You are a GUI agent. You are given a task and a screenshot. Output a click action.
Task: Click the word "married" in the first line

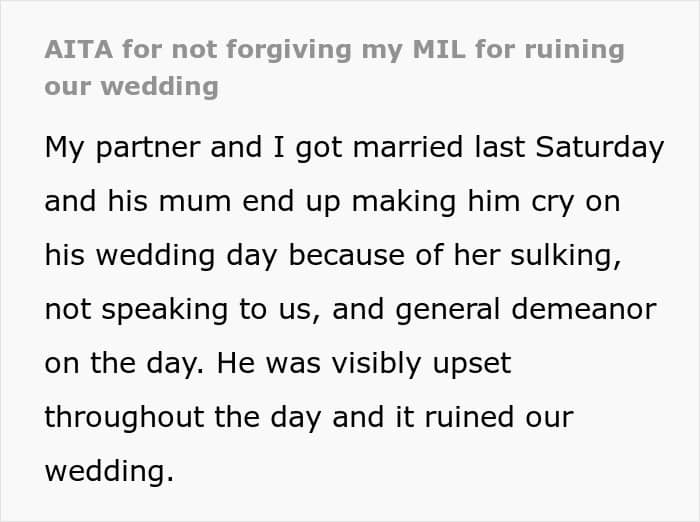pos(408,147)
